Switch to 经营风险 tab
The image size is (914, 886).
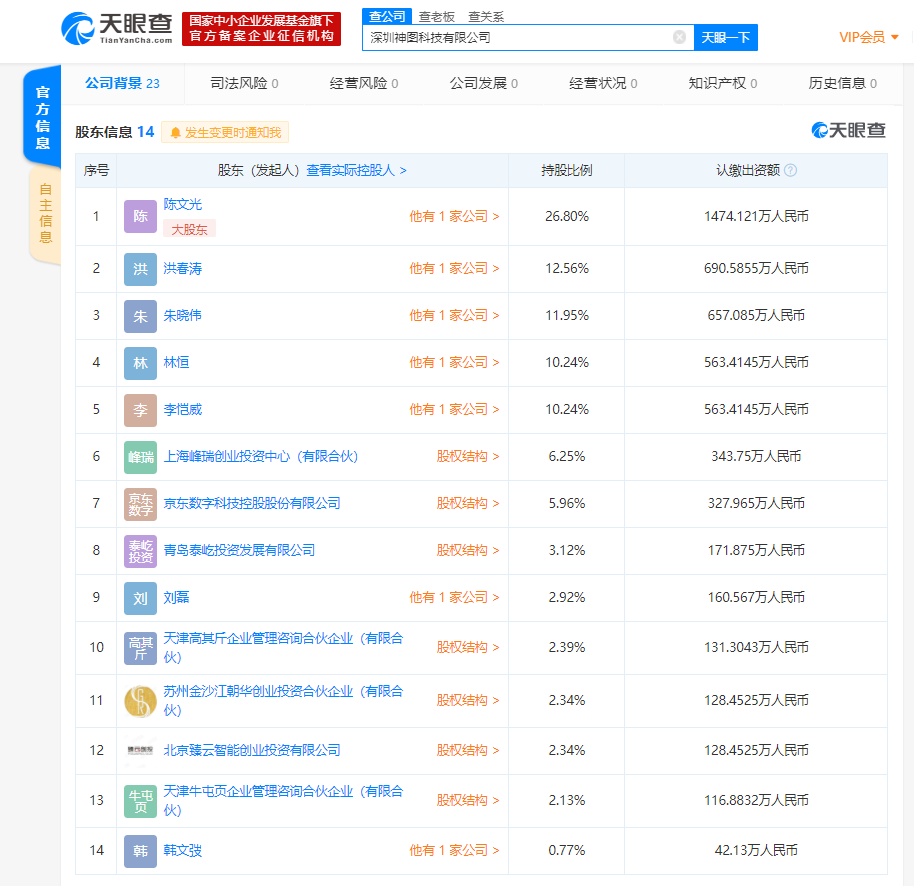tap(364, 83)
